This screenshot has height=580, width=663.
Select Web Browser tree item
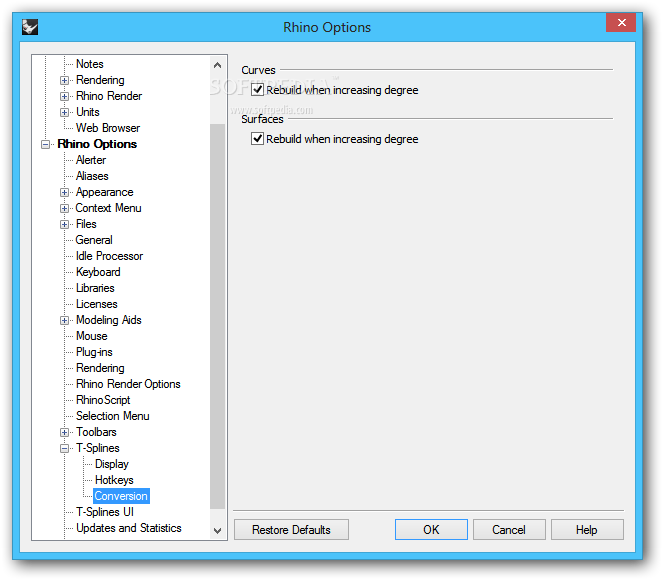[108, 128]
